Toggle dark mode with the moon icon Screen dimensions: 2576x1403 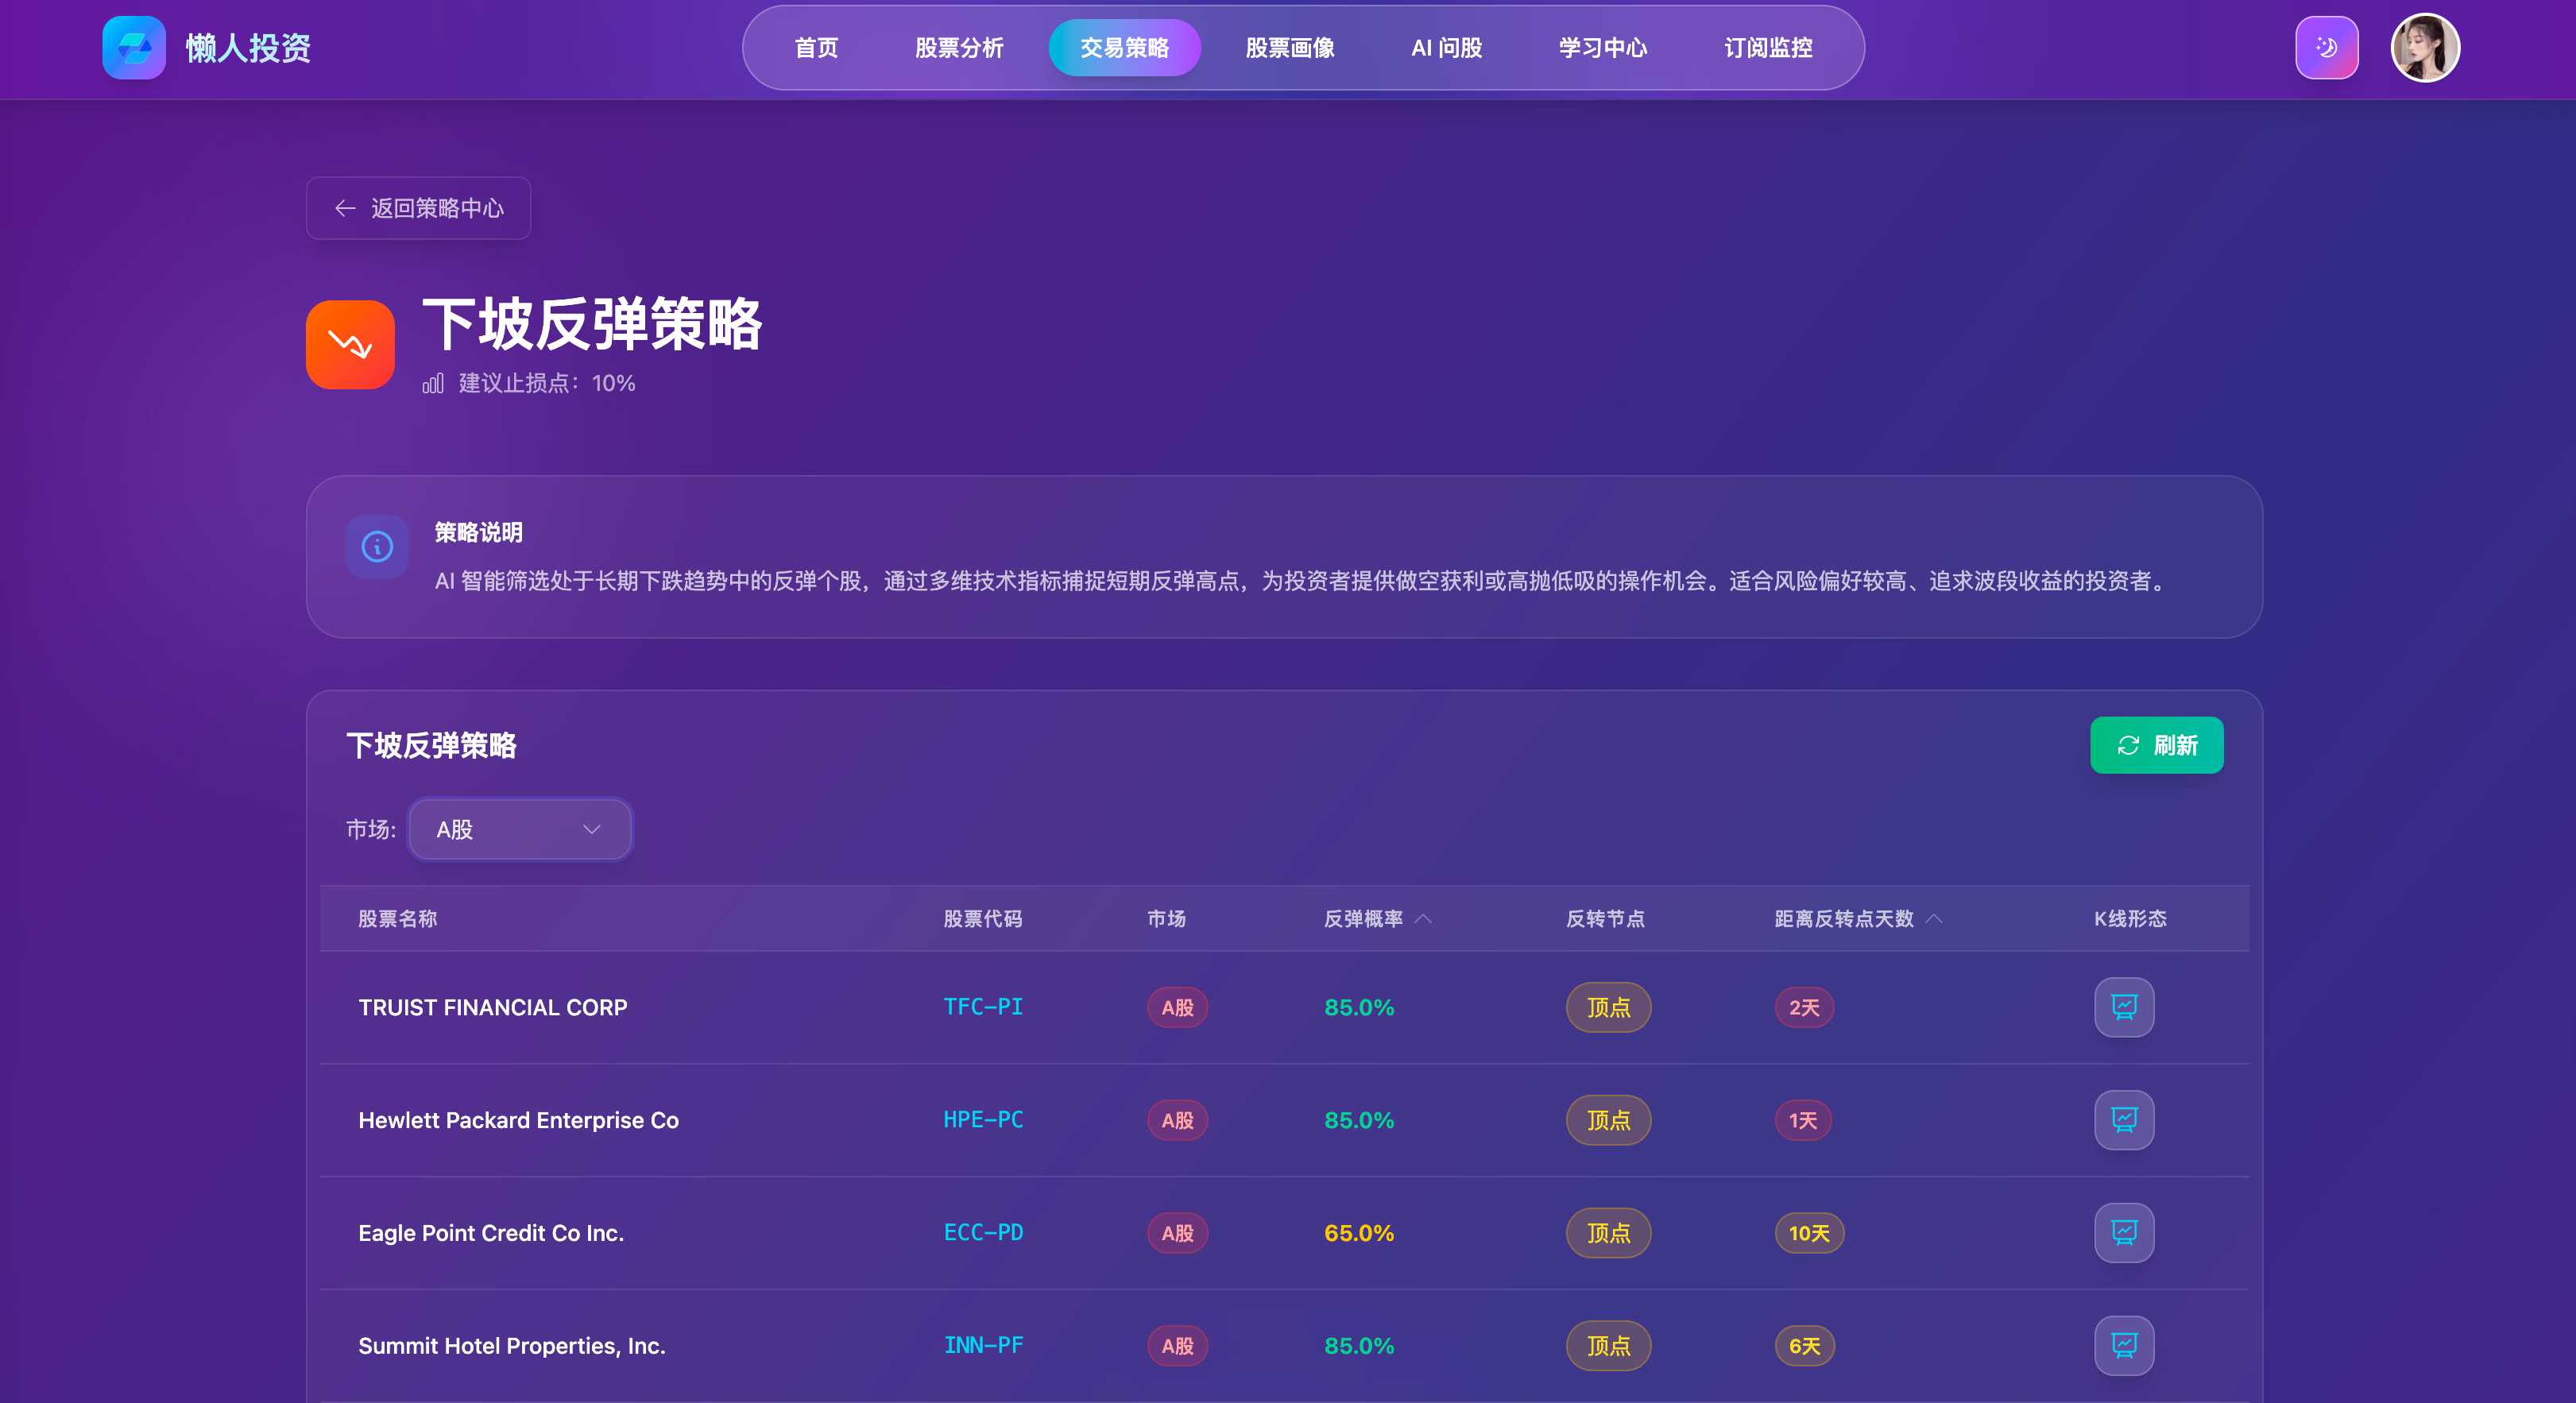tap(2327, 46)
